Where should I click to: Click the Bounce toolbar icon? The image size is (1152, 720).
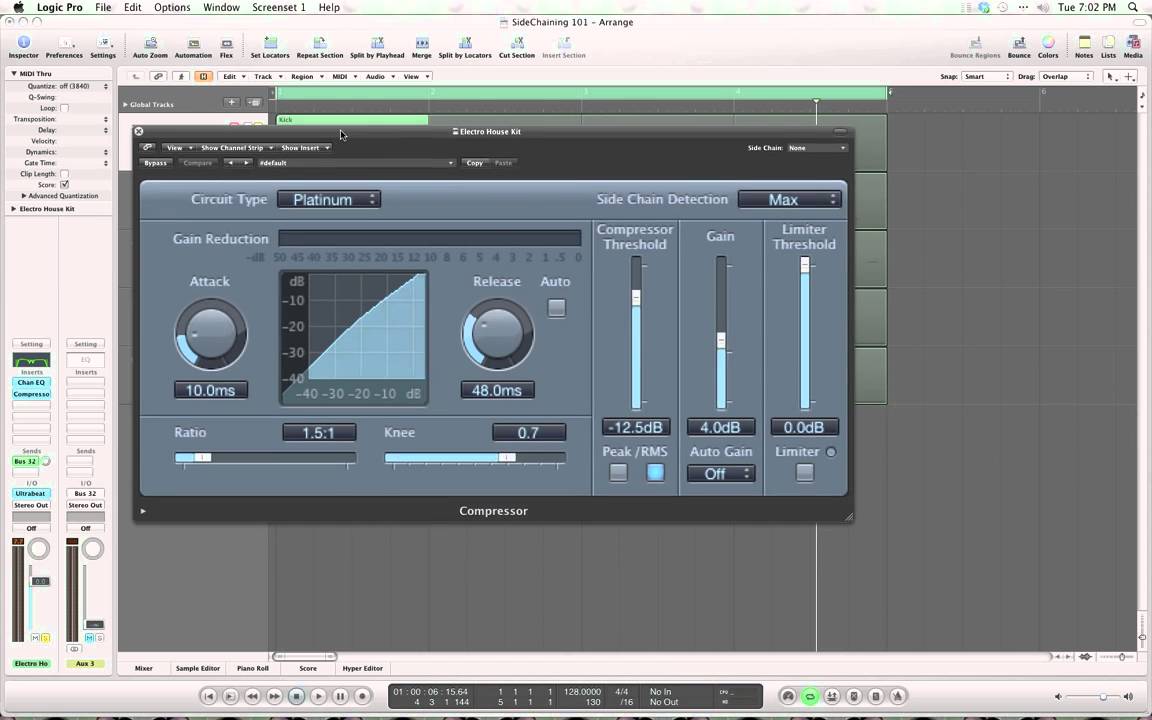(x=1019, y=47)
